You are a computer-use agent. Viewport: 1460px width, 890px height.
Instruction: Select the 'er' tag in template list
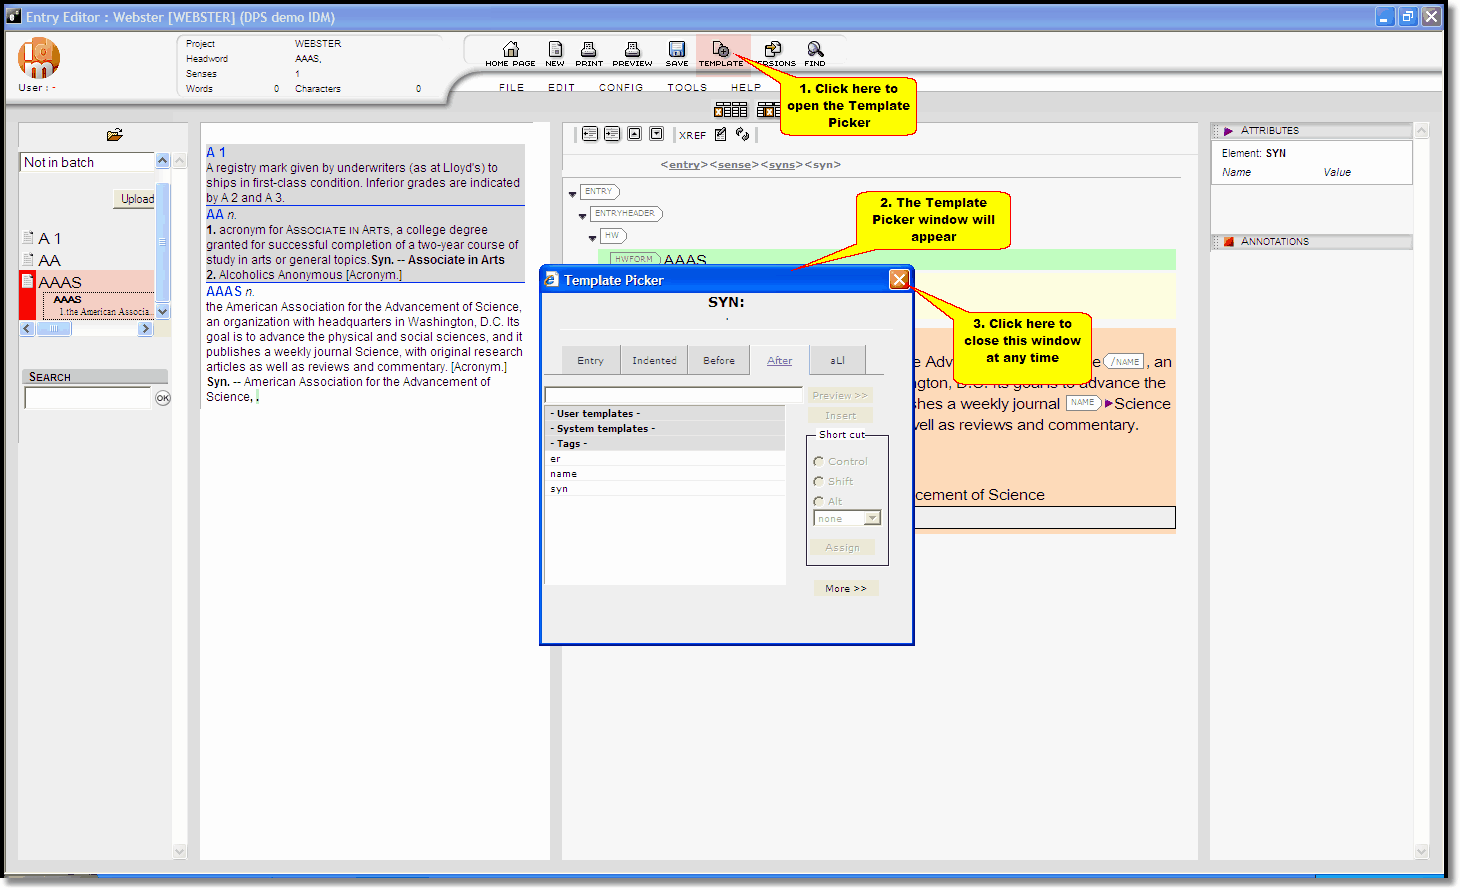(665, 459)
